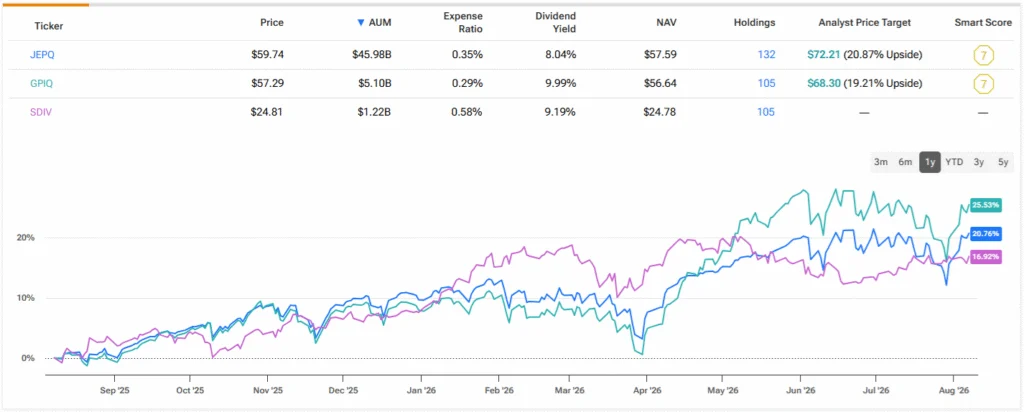Sort by Expense Ratio column header

[461, 22]
